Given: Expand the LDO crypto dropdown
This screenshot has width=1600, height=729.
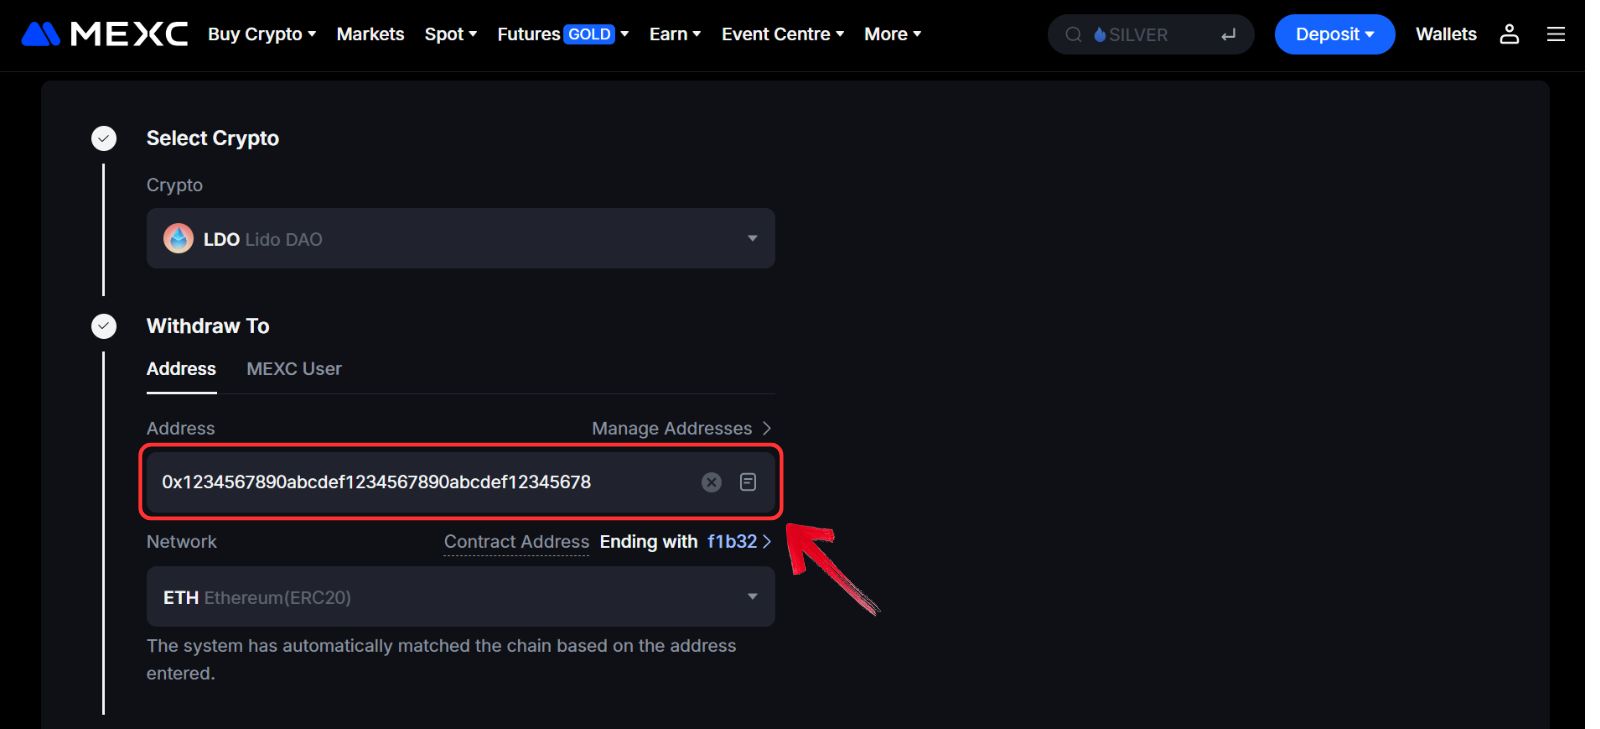Looking at the screenshot, I should (752, 239).
